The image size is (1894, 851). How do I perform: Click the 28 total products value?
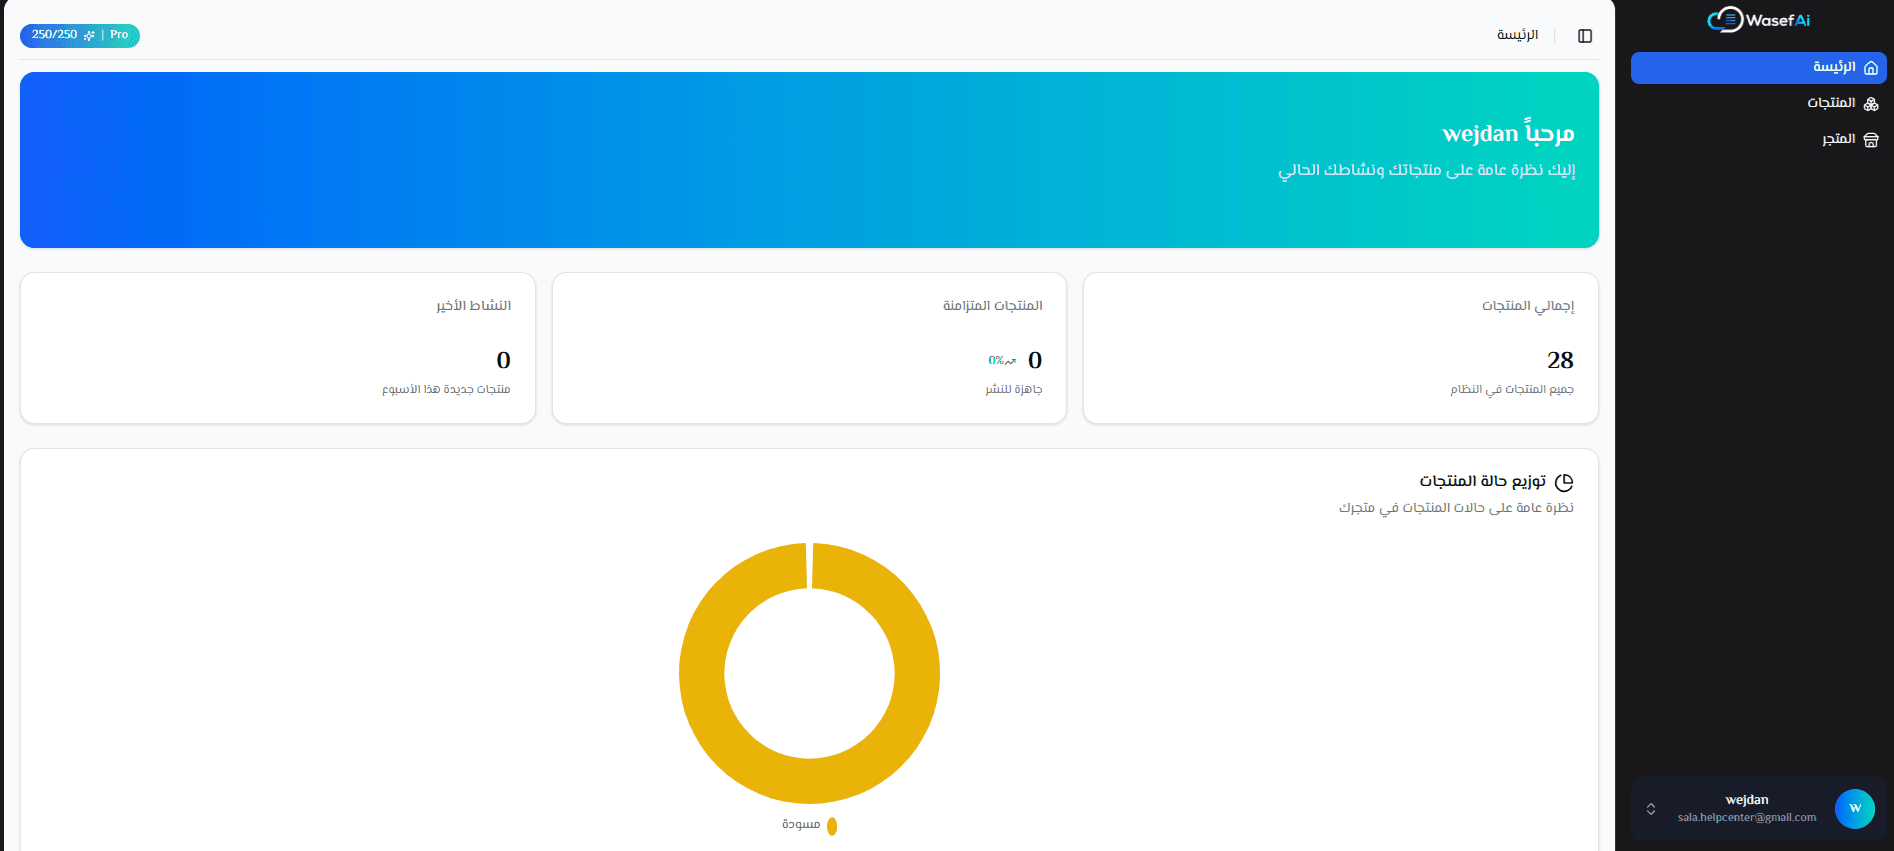click(1560, 360)
